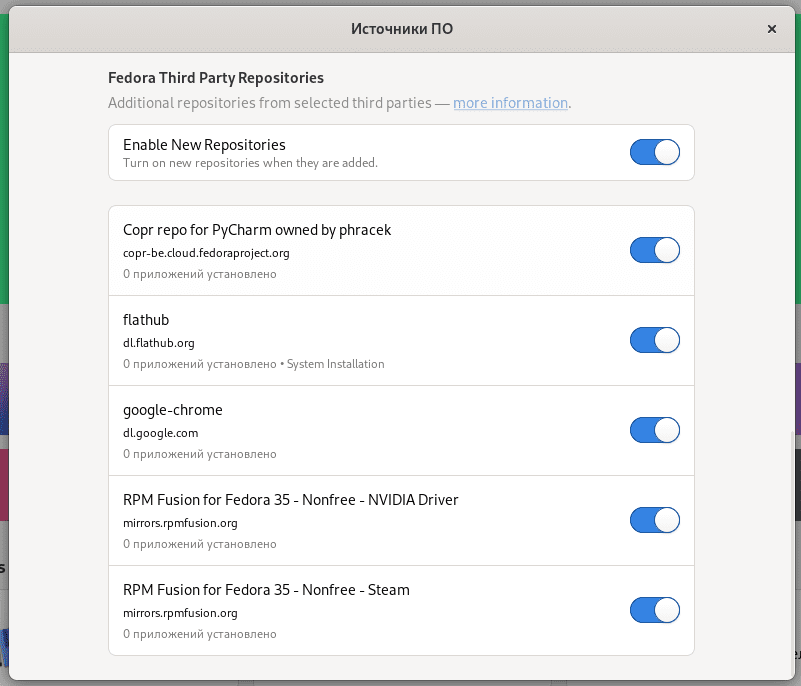
Task: Open the "more information" link
Action: coord(510,103)
